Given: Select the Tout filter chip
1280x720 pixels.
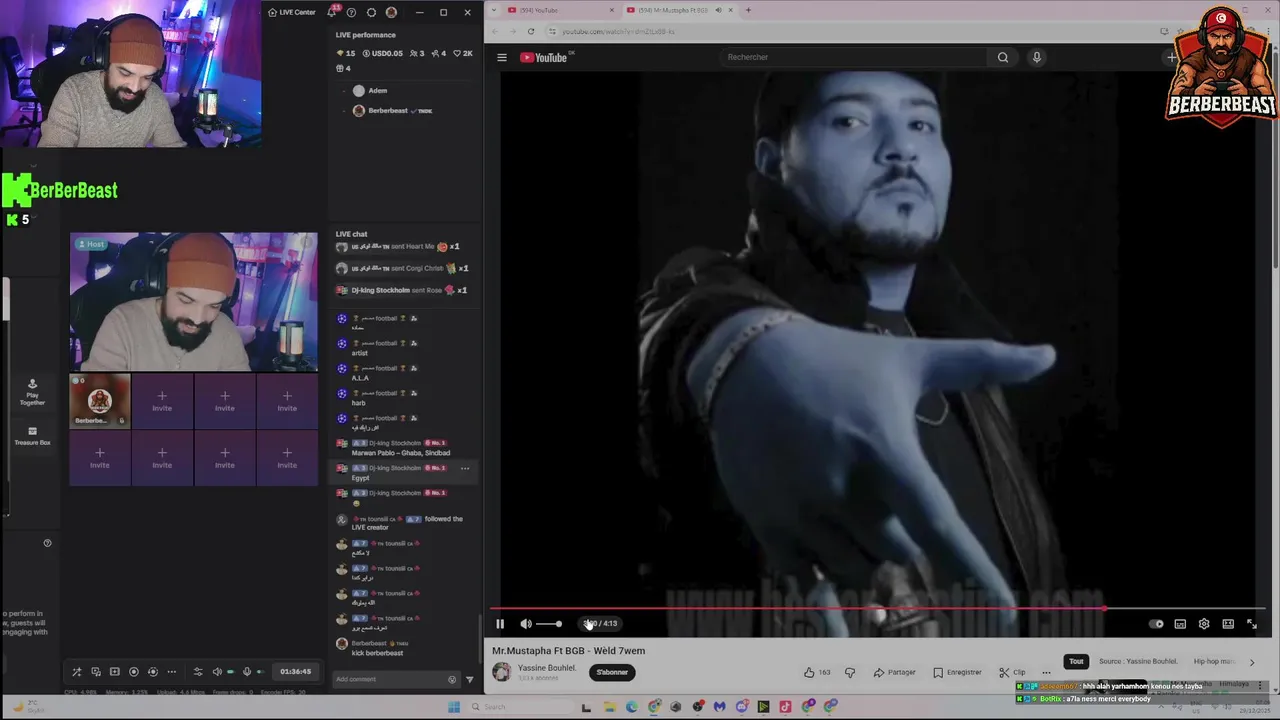Looking at the screenshot, I should 1076,661.
